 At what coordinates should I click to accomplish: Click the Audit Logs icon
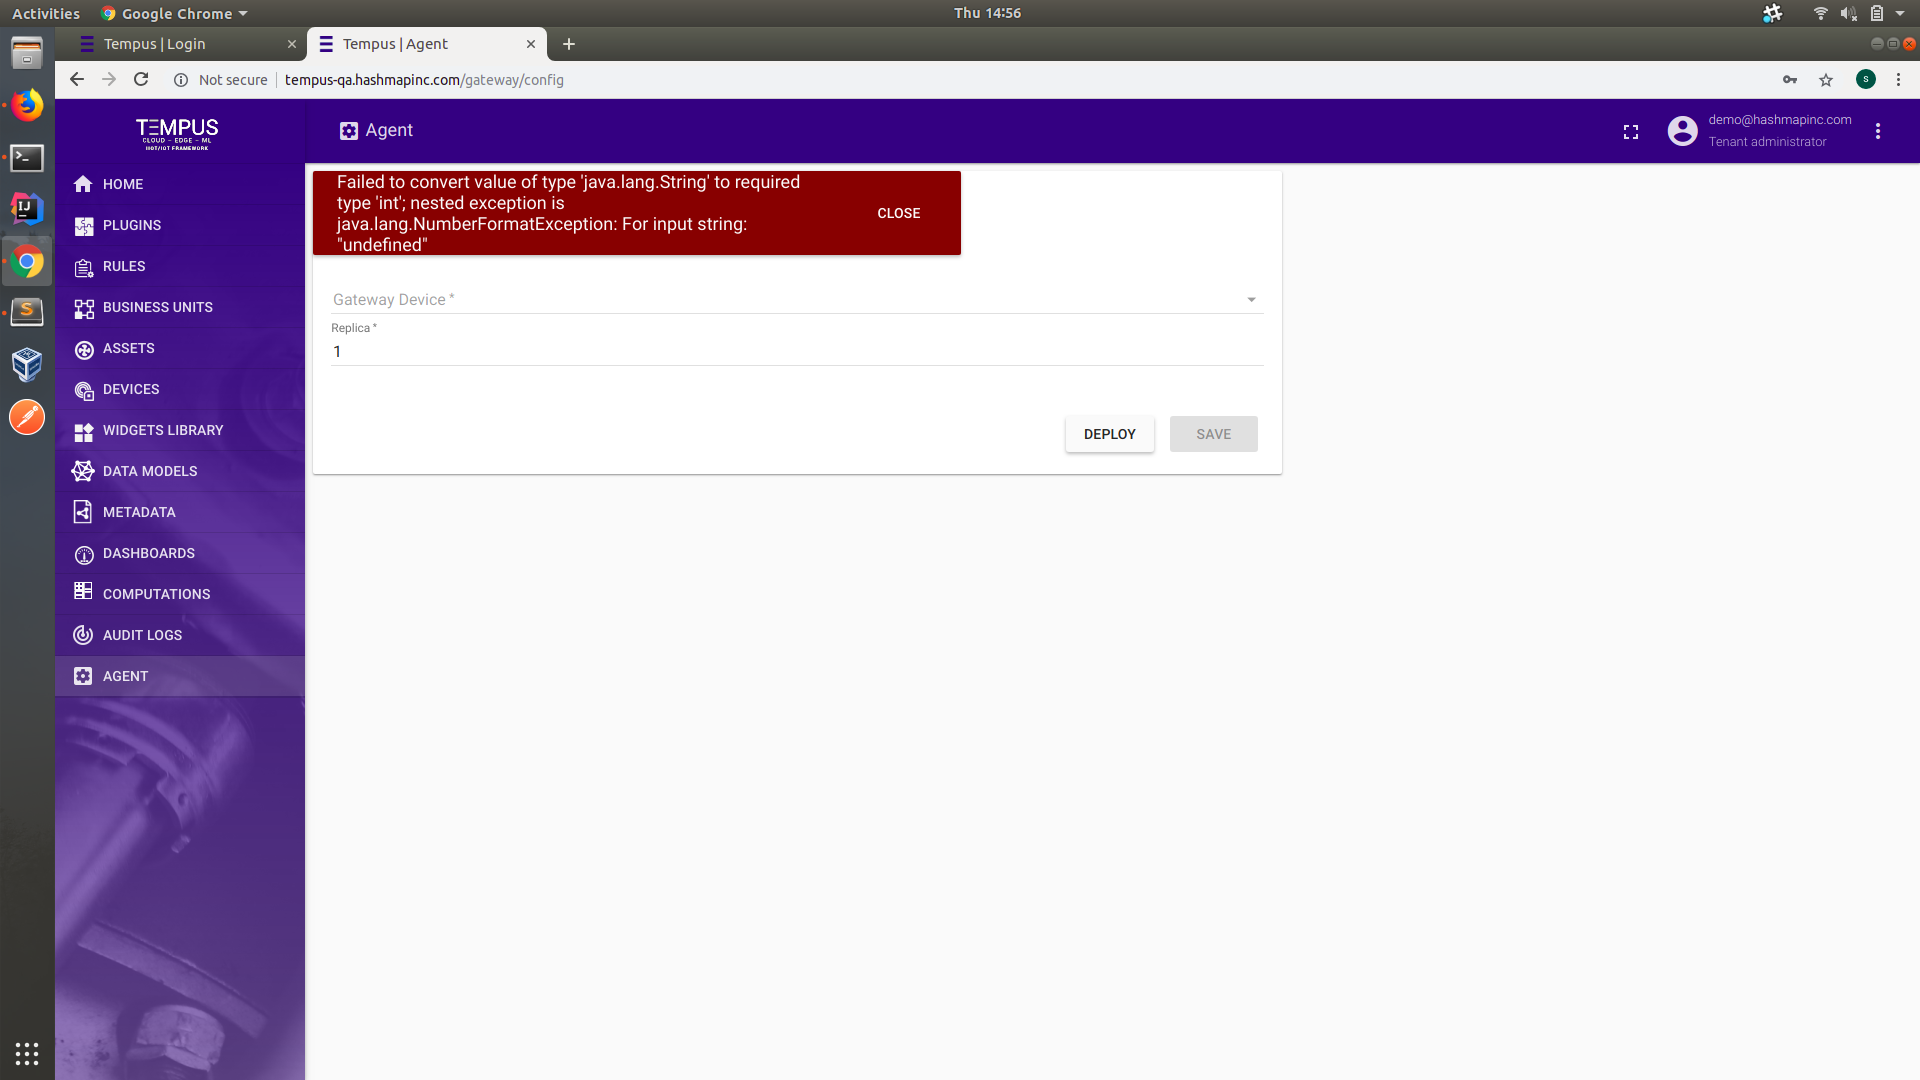click(84, 634)
